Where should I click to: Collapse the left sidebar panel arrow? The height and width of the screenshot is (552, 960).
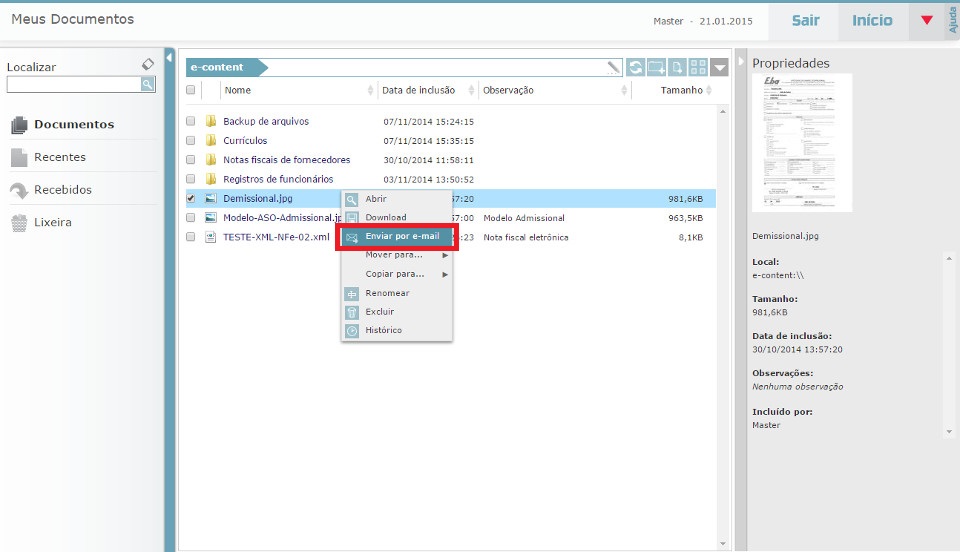click(169, 58)
